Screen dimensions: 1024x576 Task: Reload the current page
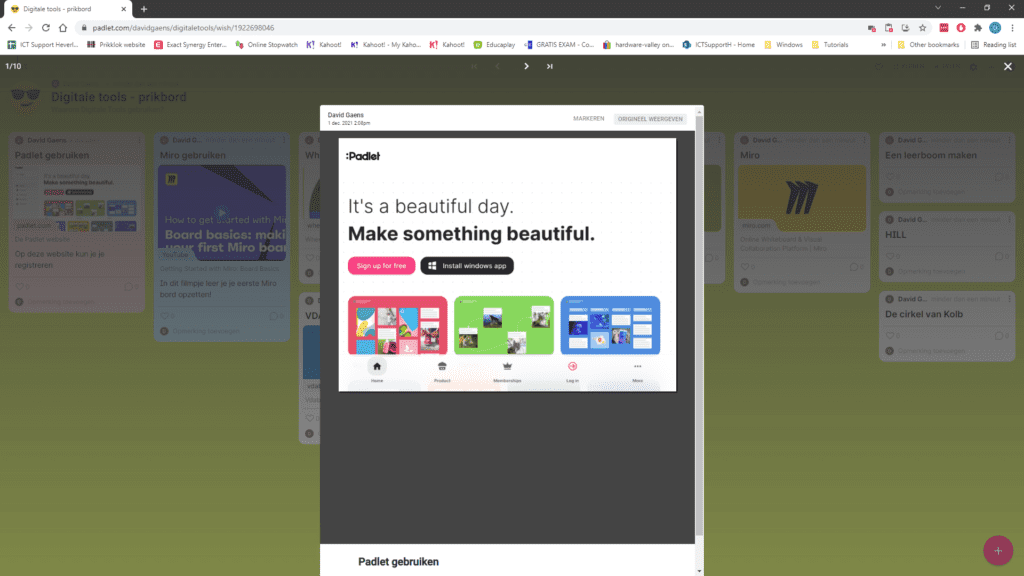tap(46, 27)
